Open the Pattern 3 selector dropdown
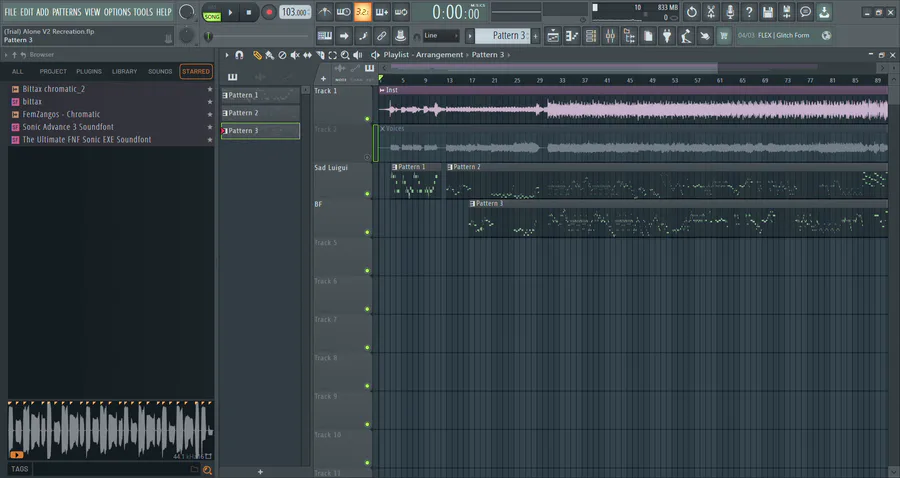This screenshot has height=478, width=900. point(505,36)
